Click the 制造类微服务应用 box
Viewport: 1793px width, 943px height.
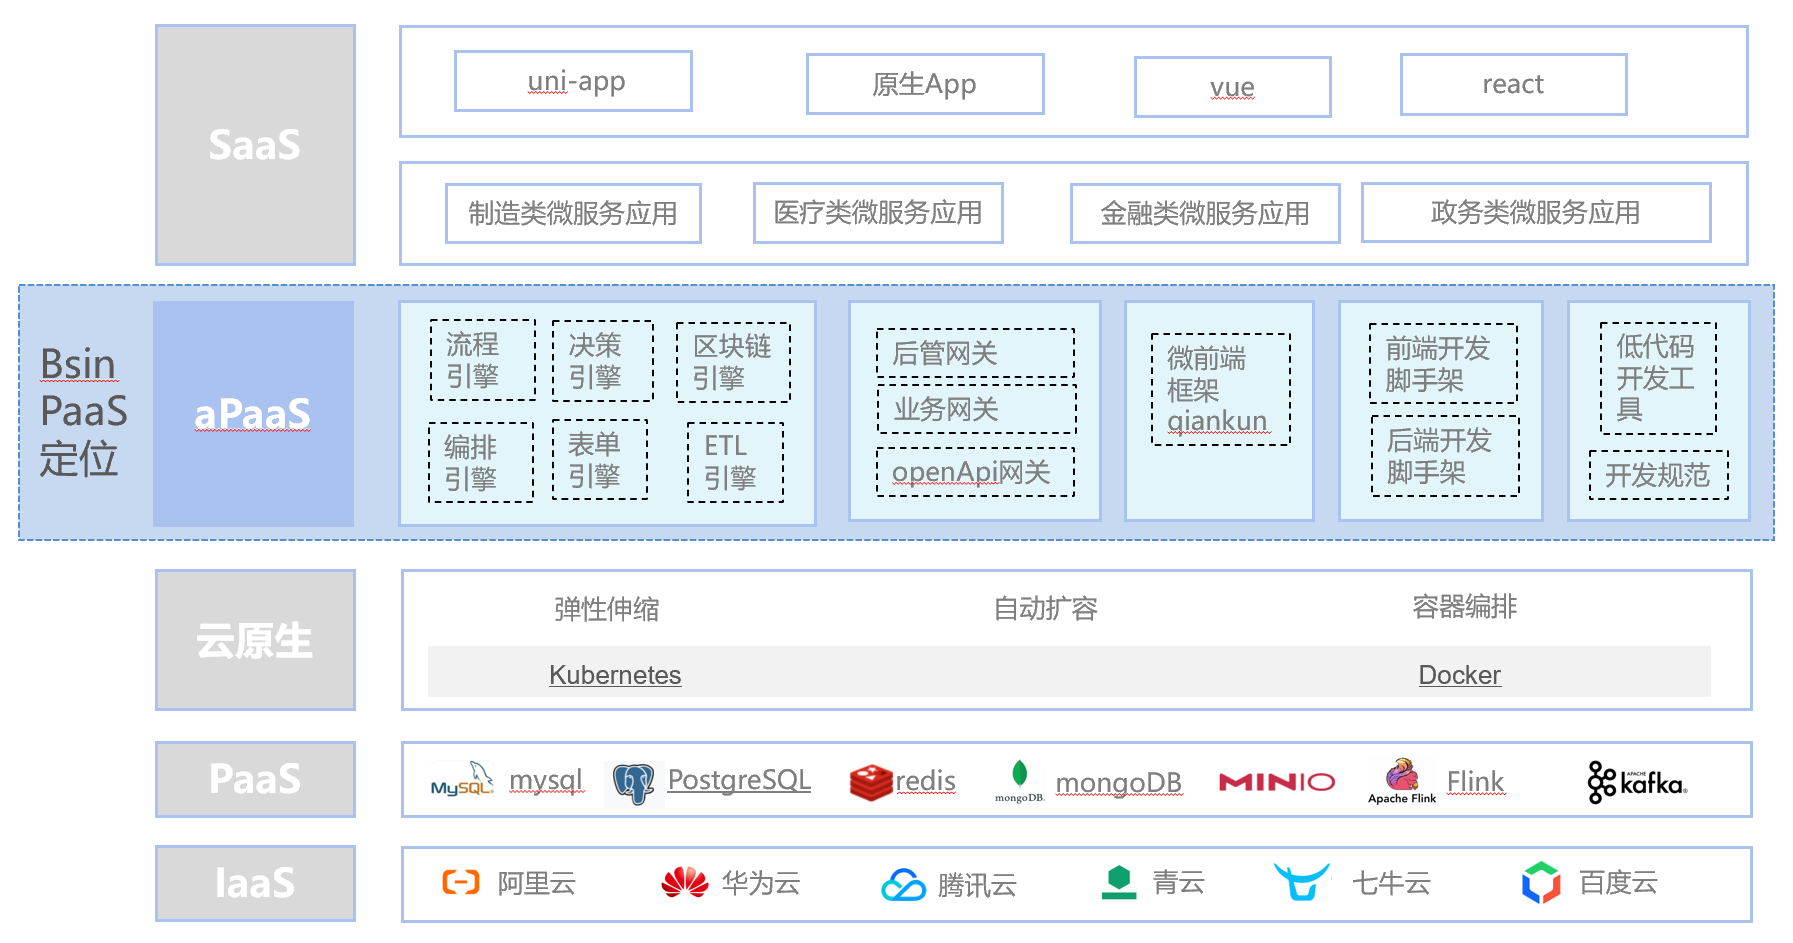[573, 213]
